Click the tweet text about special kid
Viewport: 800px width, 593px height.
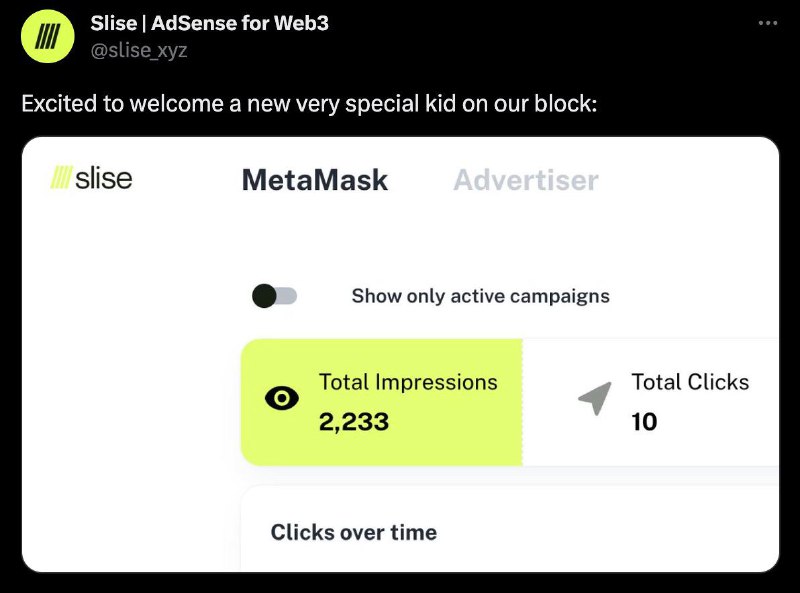[309, 104]
